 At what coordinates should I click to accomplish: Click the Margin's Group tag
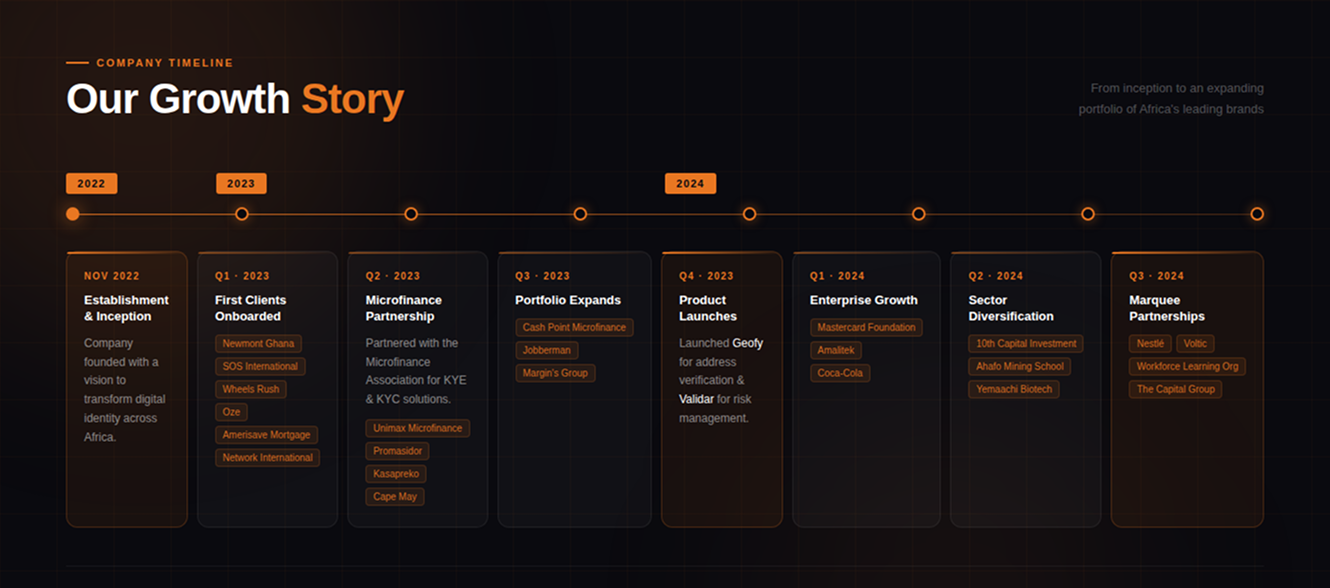pos(555,373)
